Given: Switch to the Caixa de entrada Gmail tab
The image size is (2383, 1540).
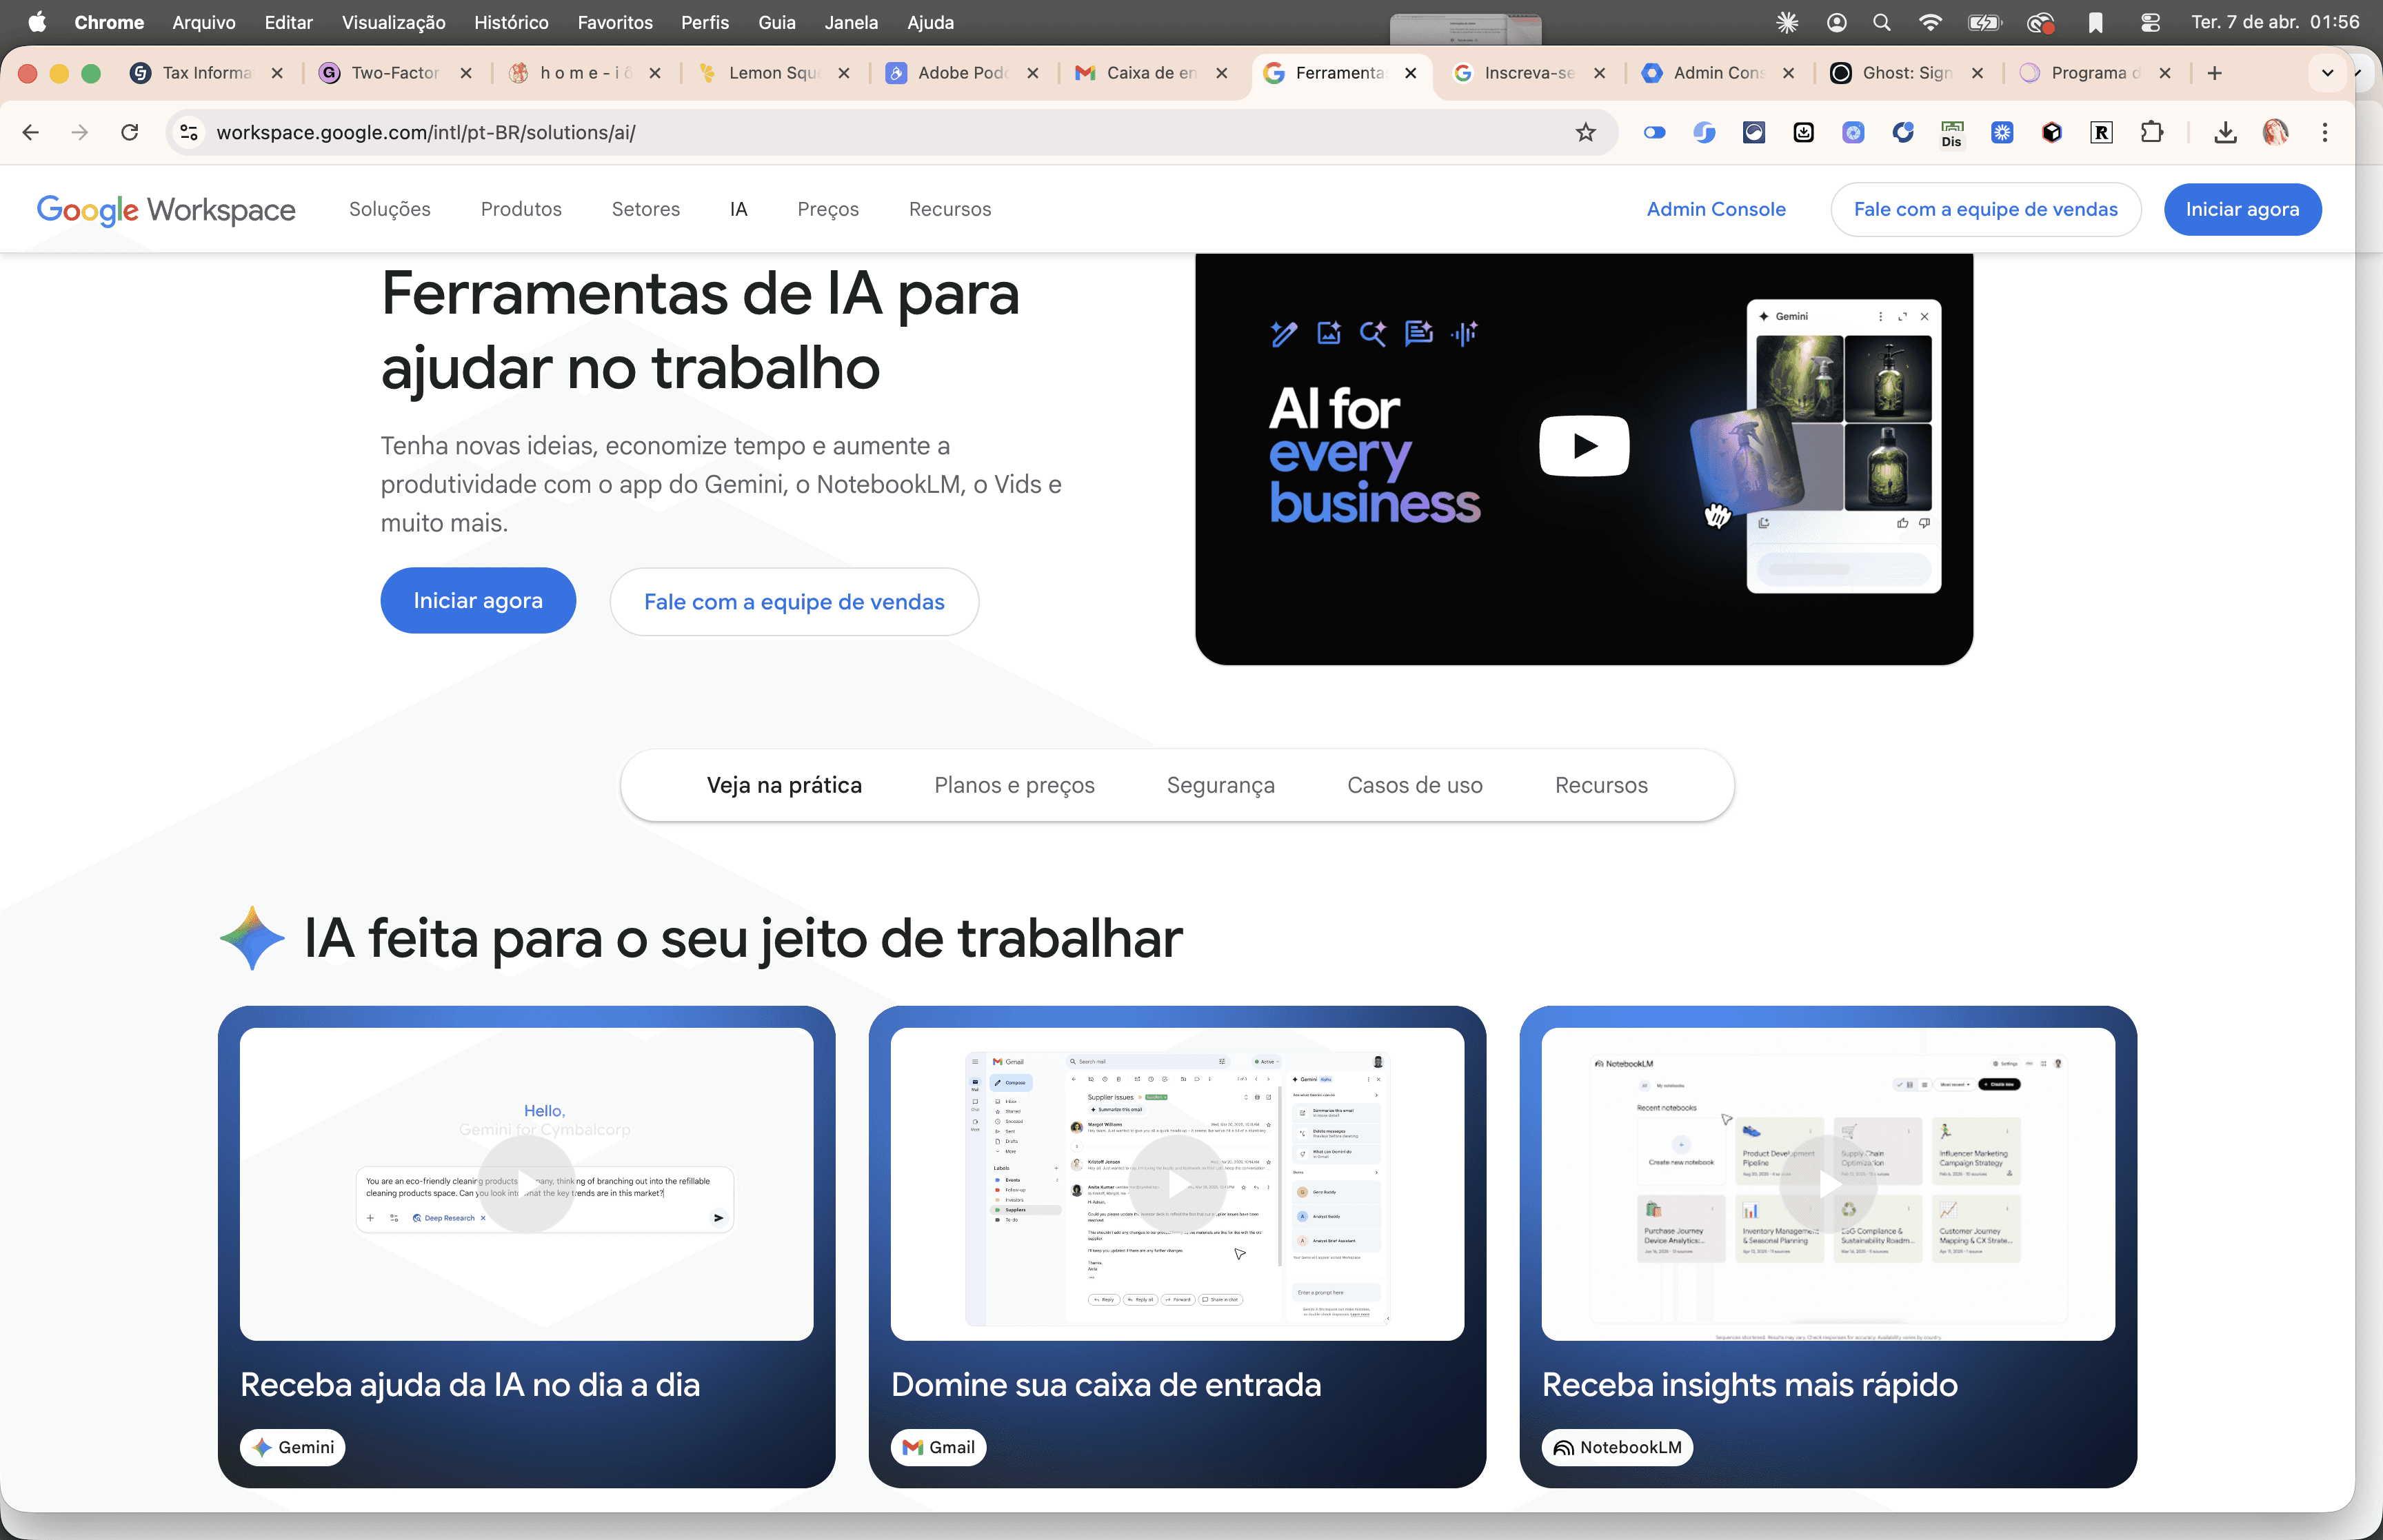Looking at the screenshot, I should point(1150,73).
